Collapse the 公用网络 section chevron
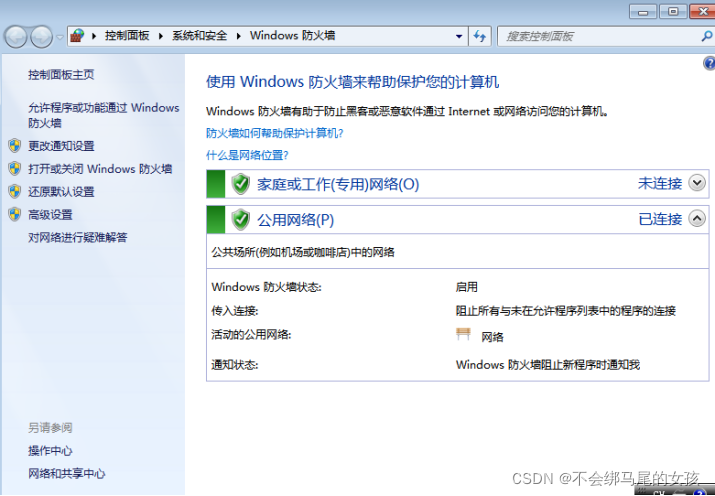 (x=697, y=219)
